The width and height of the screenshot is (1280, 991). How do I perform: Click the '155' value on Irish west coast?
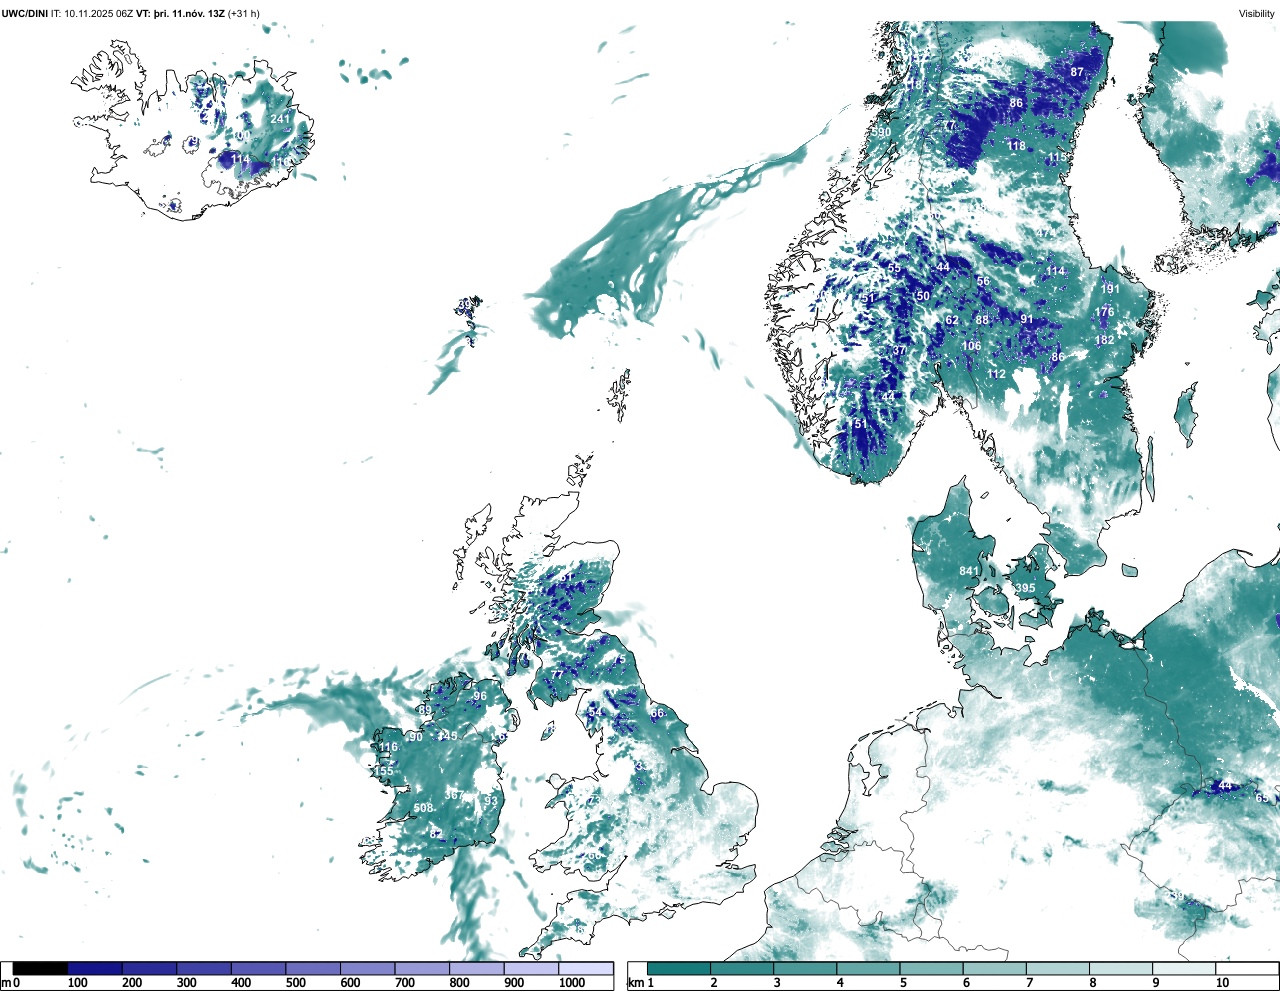[x=385, y=771]
